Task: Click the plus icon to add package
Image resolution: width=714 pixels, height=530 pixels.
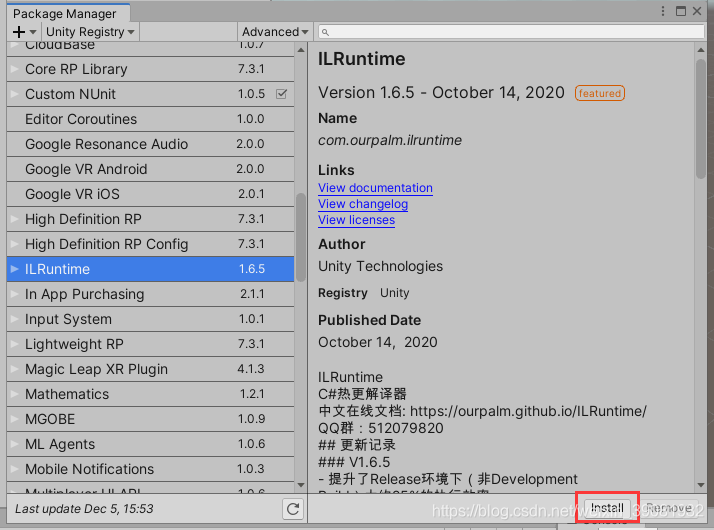Action: coord(19,32)
